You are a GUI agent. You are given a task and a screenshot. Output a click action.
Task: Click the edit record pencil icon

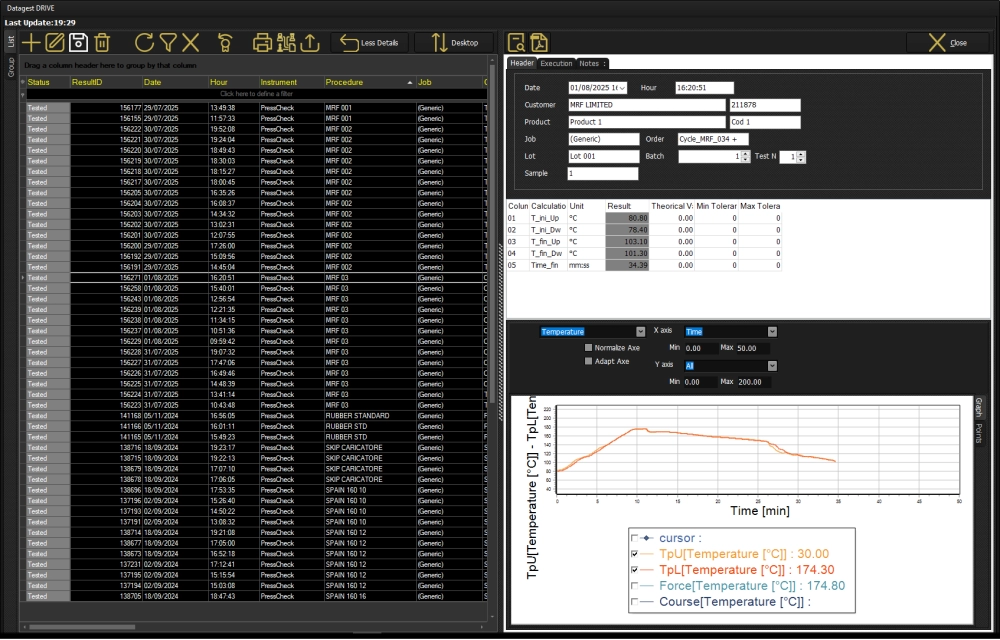[x=55, y=42]
